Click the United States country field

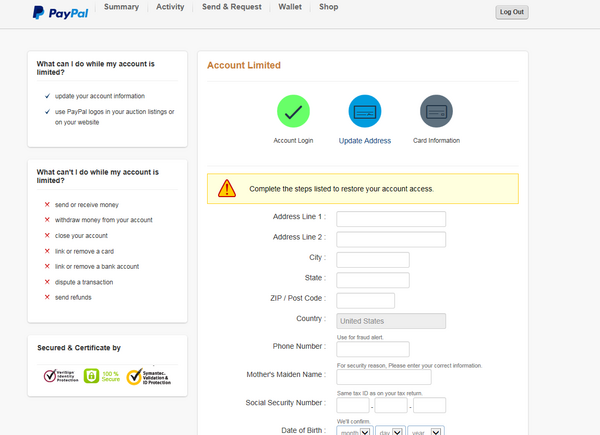point(391,321)
